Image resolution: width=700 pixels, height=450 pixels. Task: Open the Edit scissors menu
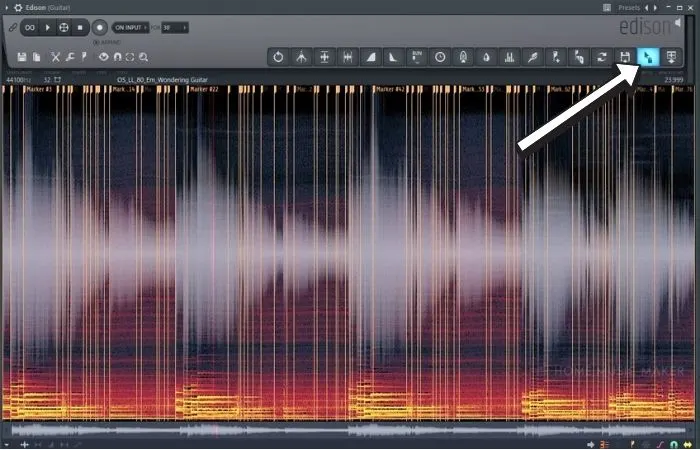tap(55, 57)
